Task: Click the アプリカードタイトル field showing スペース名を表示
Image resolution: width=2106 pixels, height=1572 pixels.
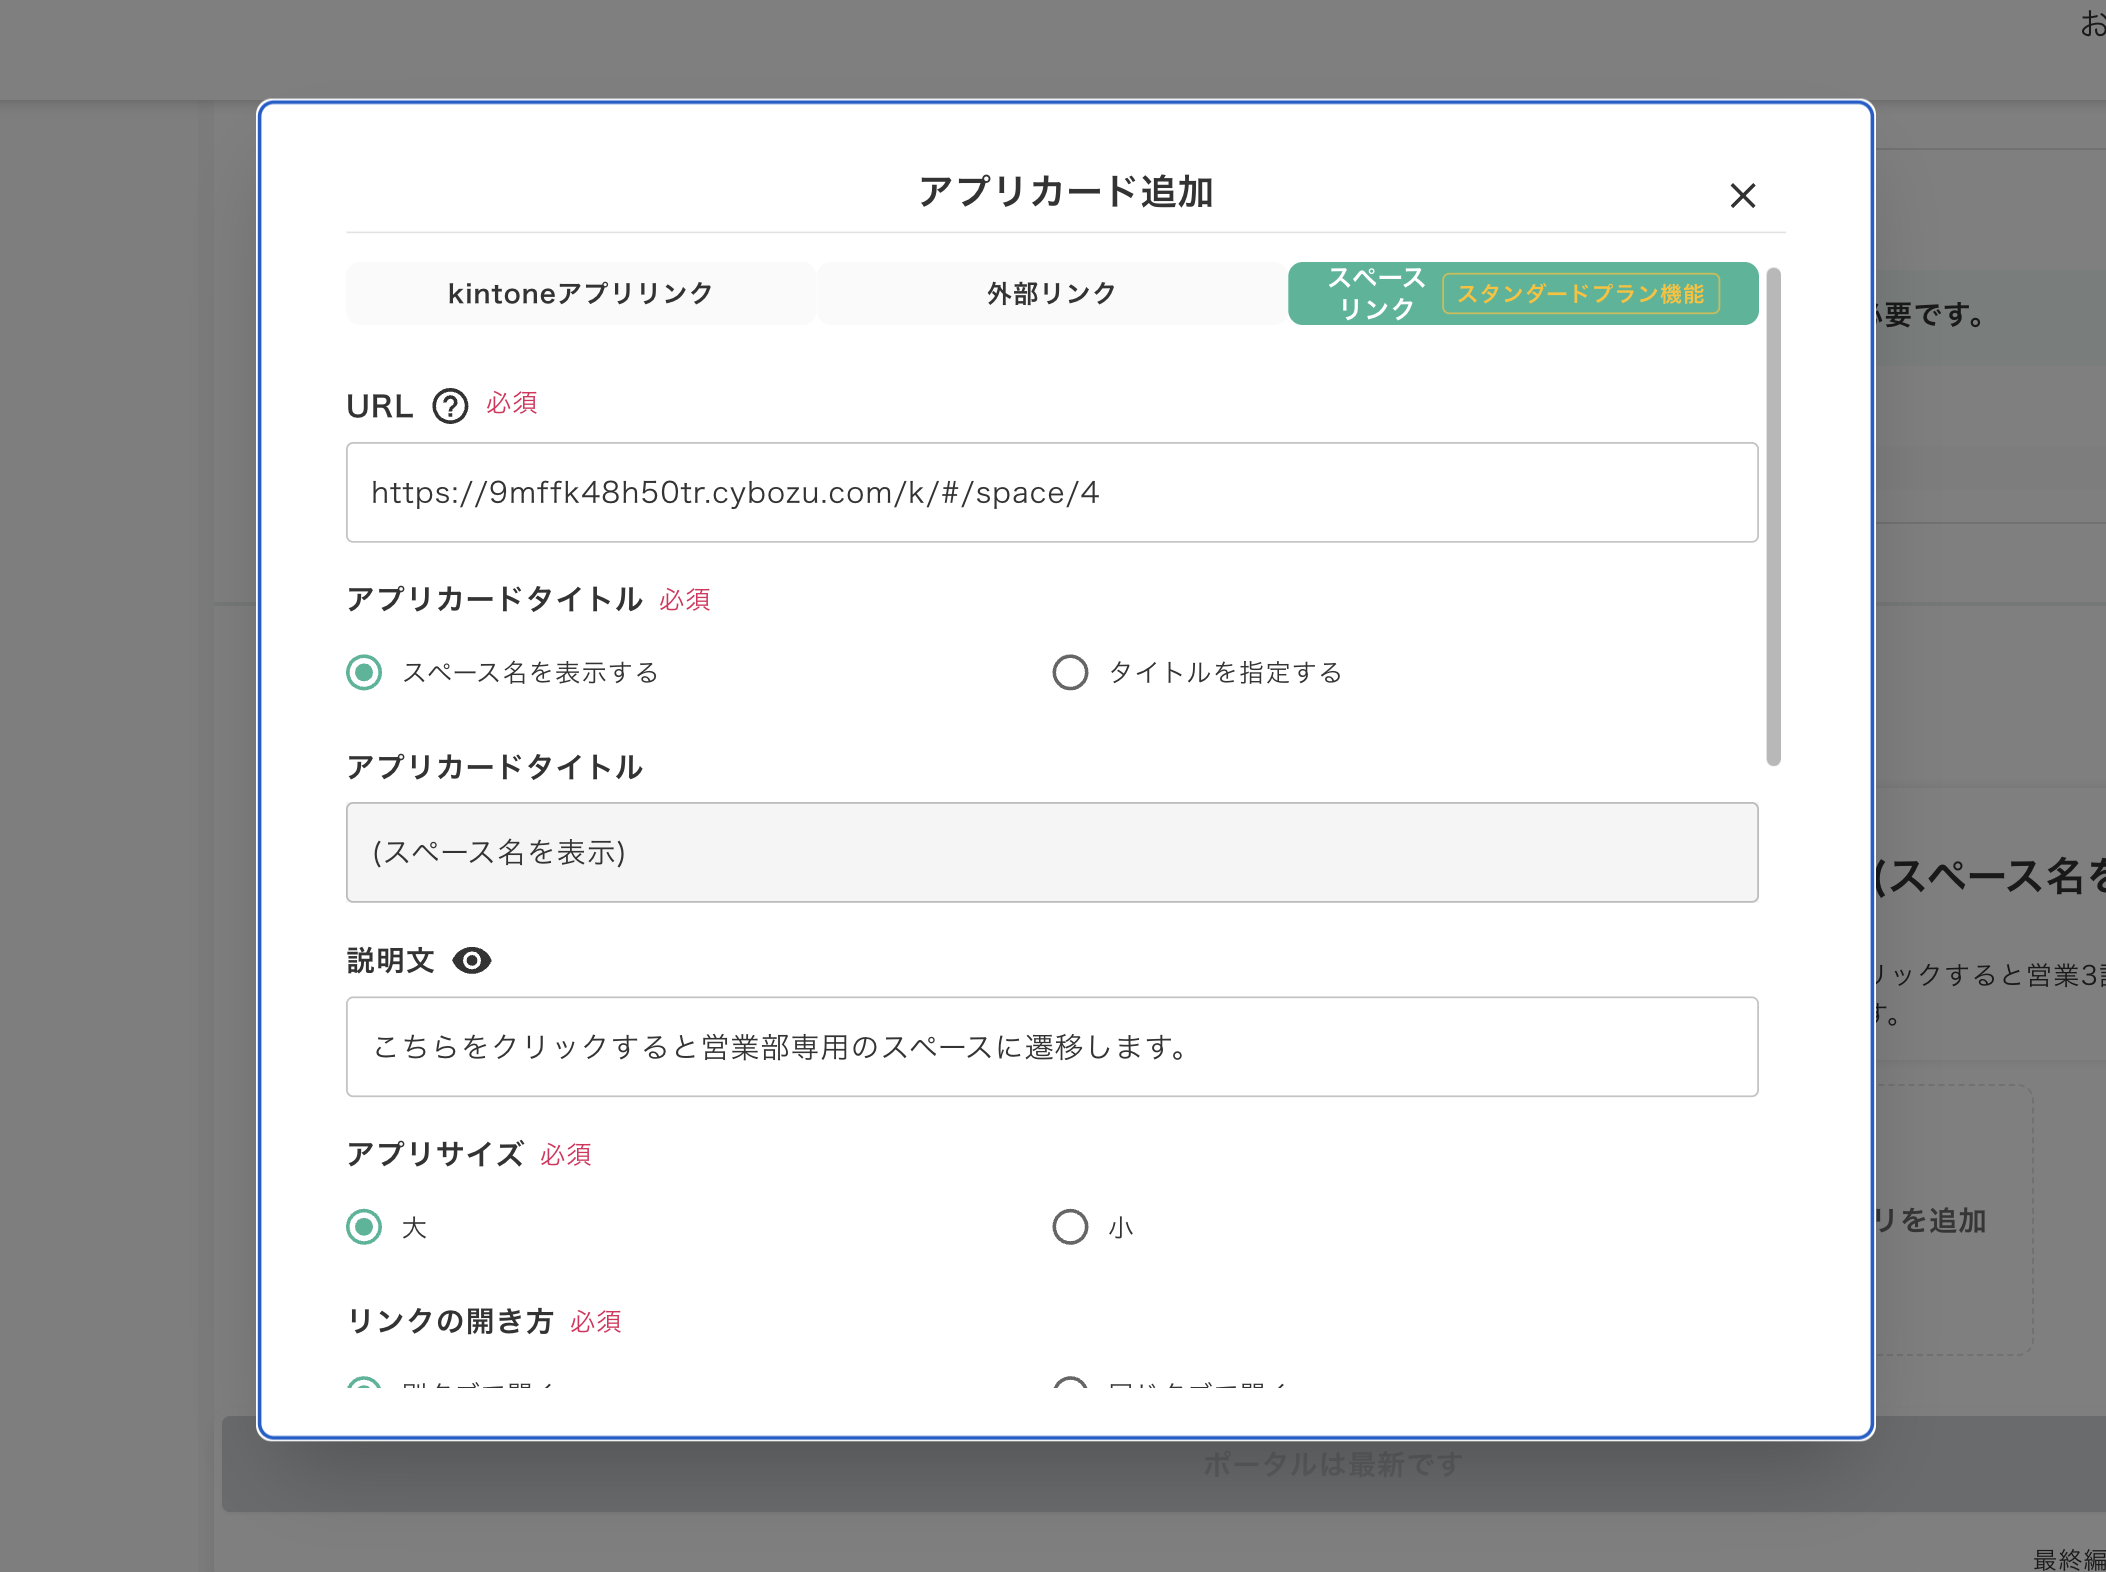Action: (1050, 853)
